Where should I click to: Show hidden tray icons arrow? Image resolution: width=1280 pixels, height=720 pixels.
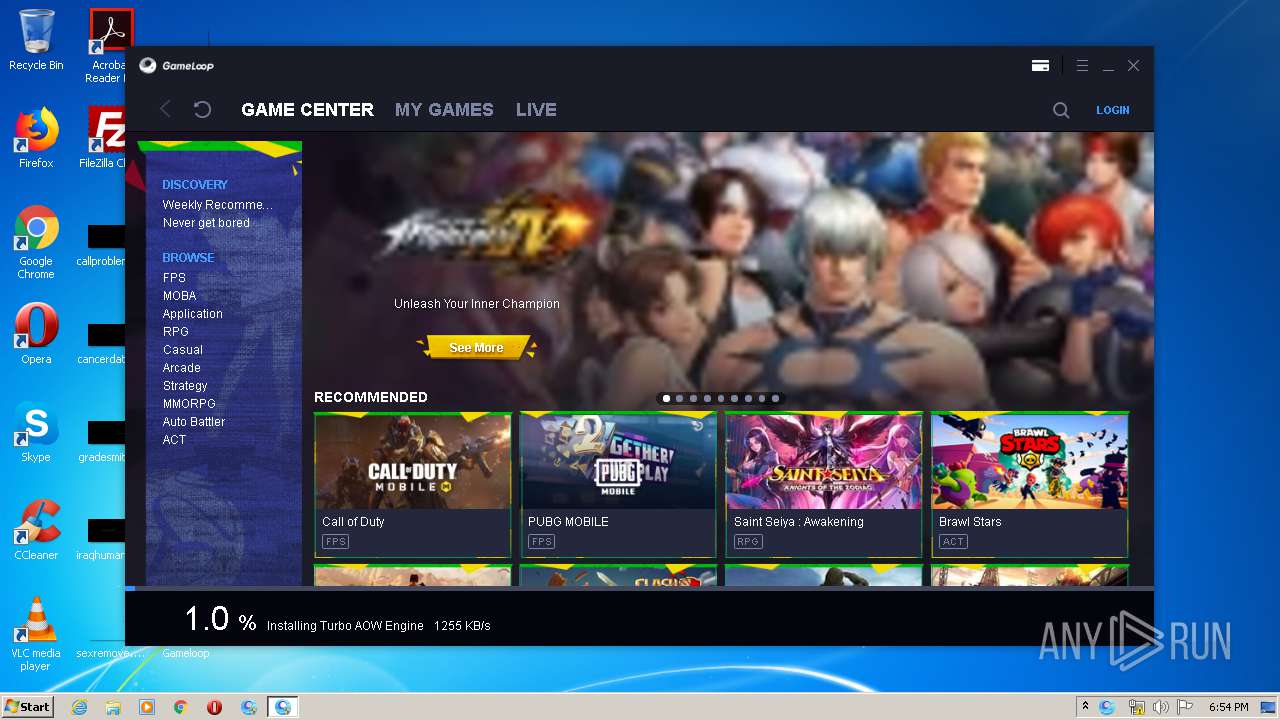(1085, 707)
